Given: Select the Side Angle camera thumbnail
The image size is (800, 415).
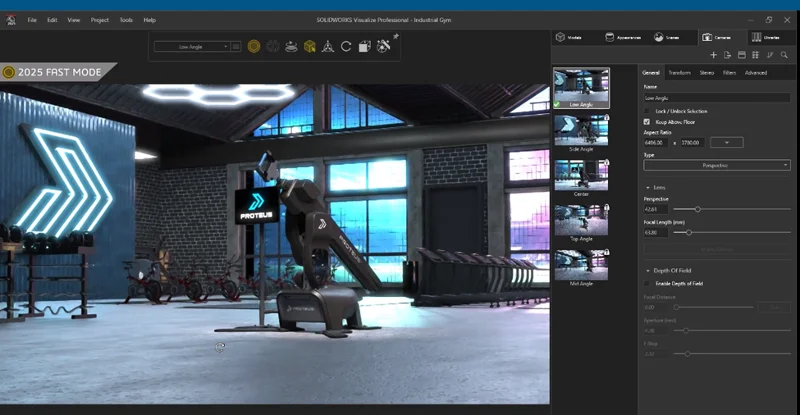Looking at the screenshot, I should coord(581,131).
